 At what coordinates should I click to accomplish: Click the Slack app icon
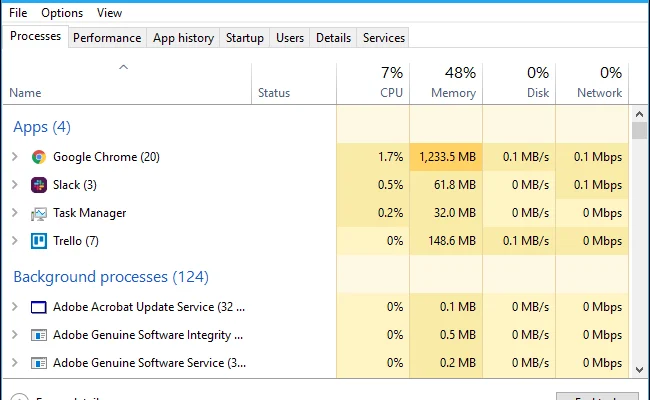tap(39, 185)
